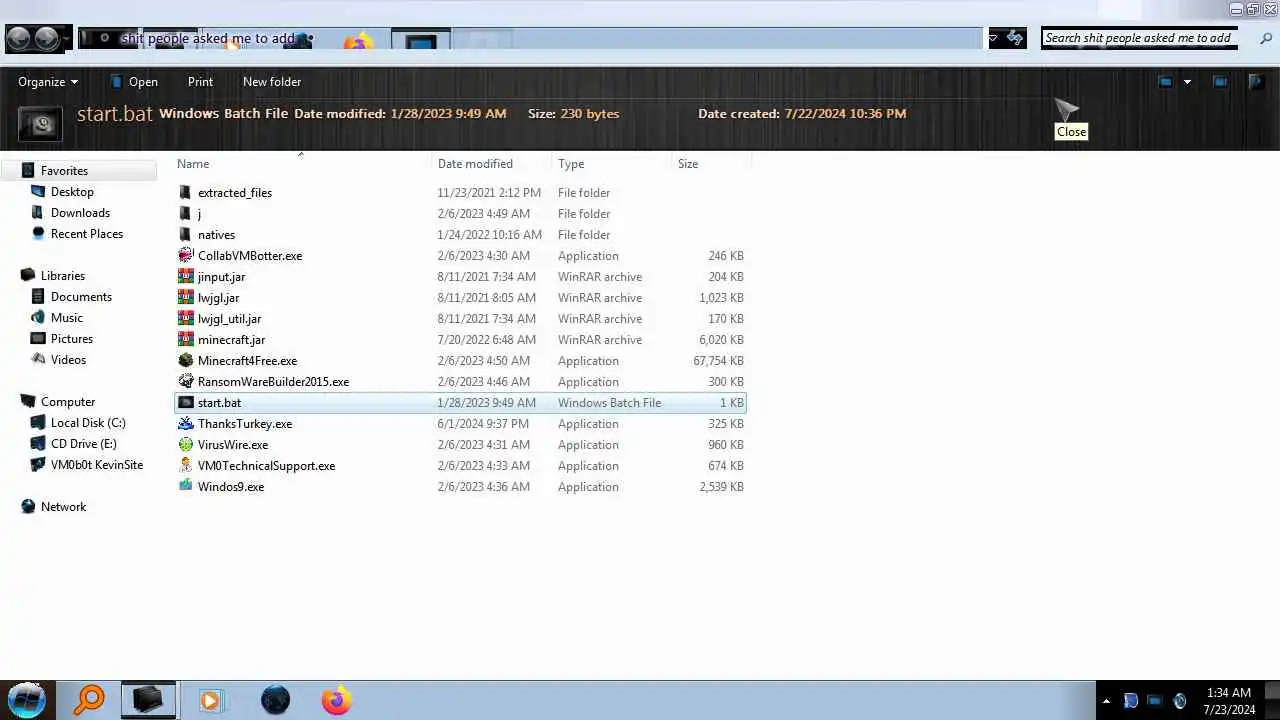1280x720 pixels.
Task: Open Local Disk (C:)
Action: coord(88,423)
